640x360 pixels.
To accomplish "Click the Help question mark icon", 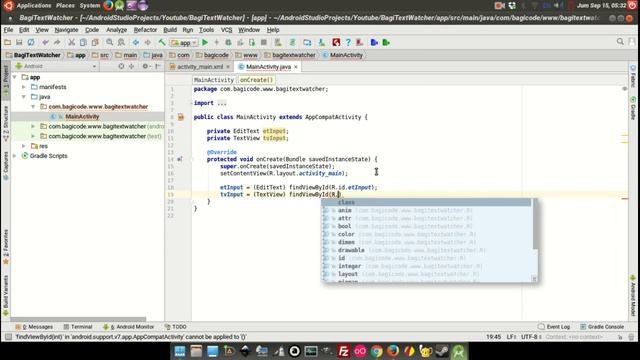I will [348, 42].
